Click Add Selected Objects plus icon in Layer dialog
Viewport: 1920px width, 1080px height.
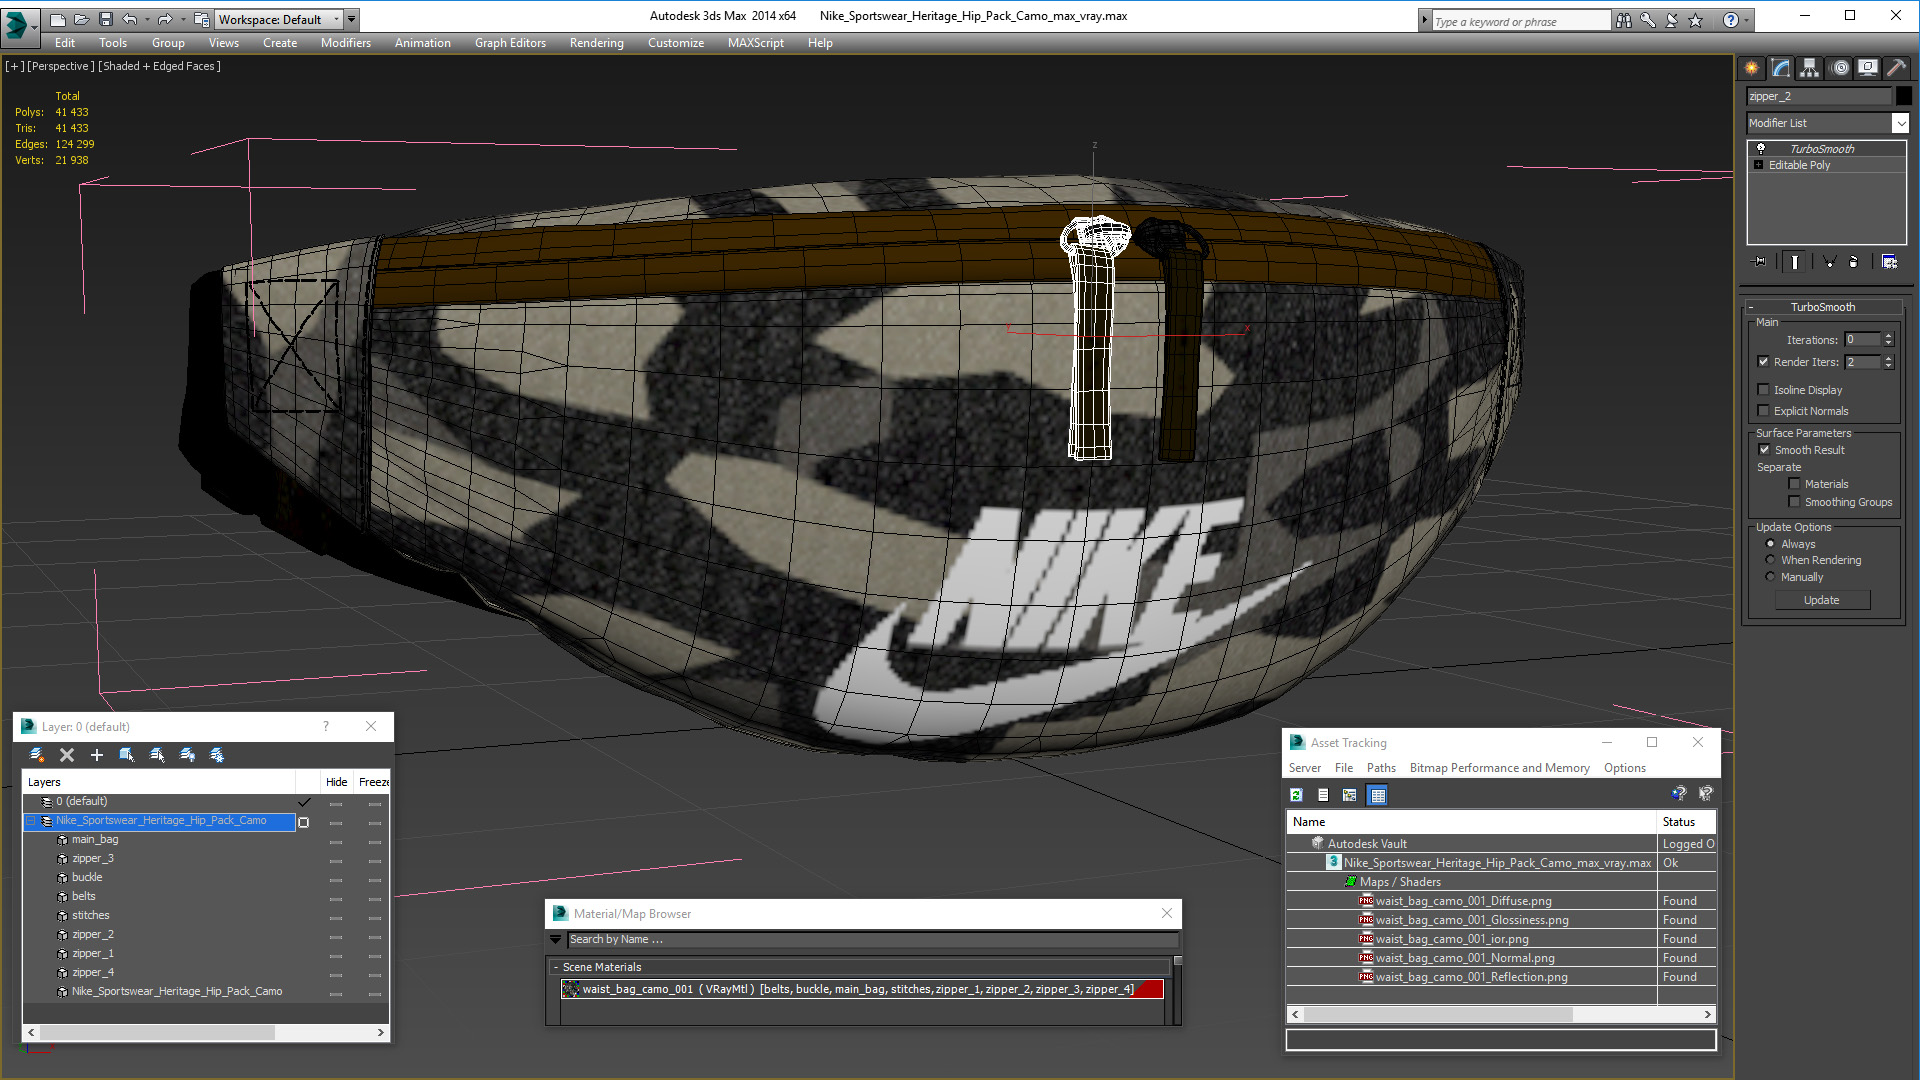97,755
